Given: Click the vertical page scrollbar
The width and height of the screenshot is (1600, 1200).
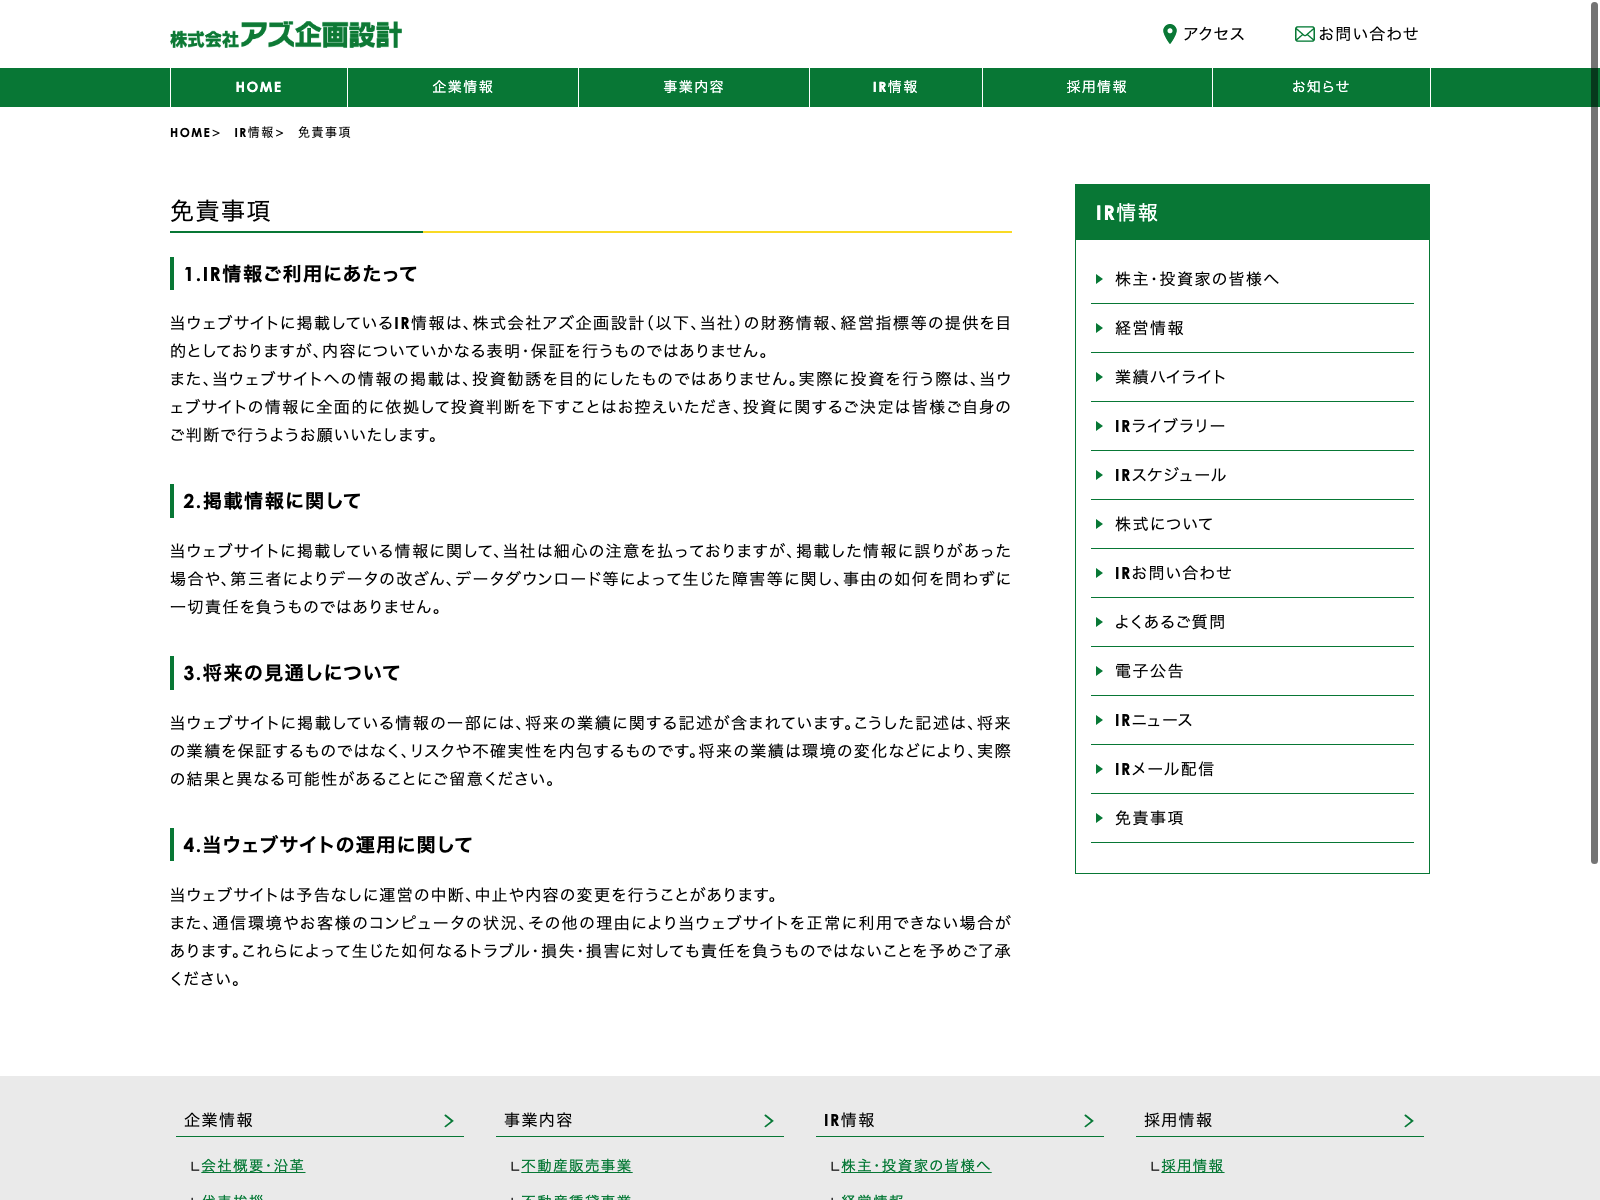Looking at the screenshot, I should point(1594,430).
